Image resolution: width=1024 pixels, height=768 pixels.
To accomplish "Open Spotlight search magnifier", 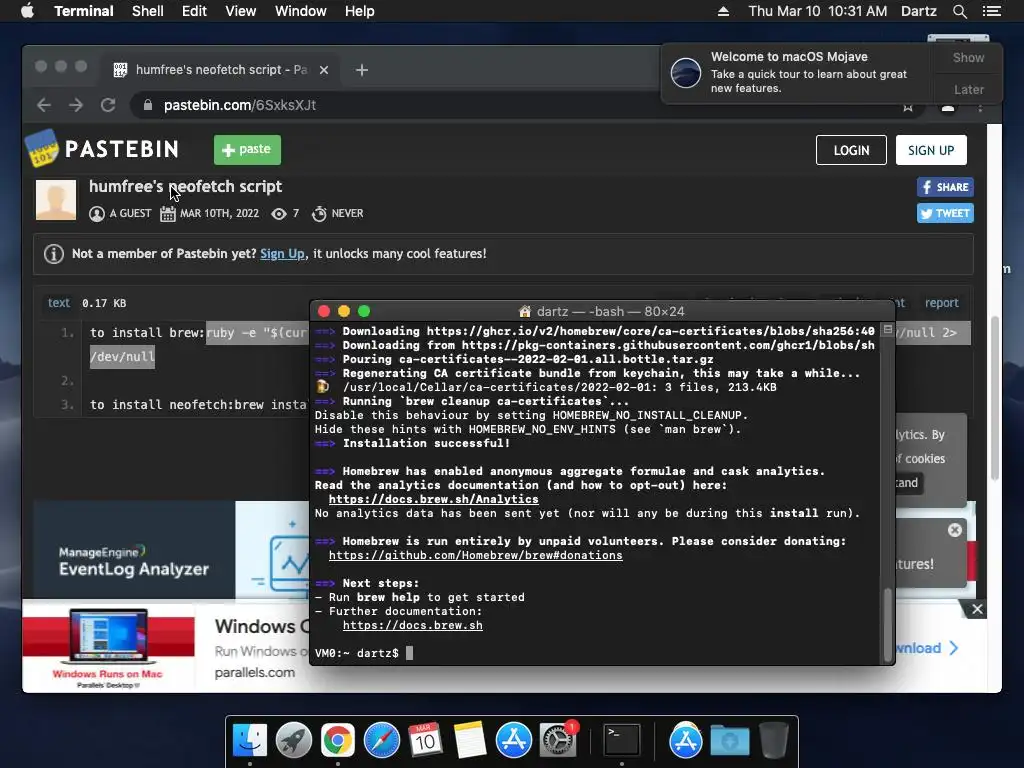I will [x=959, y=11].
